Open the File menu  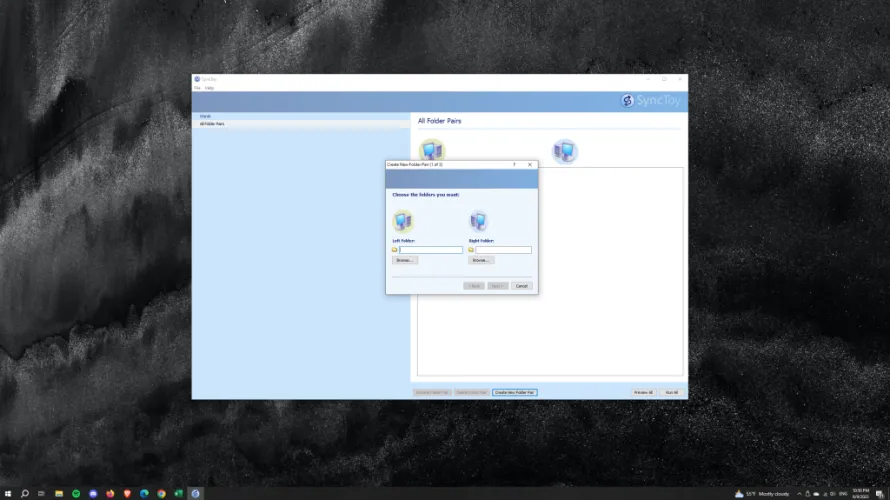197,88
